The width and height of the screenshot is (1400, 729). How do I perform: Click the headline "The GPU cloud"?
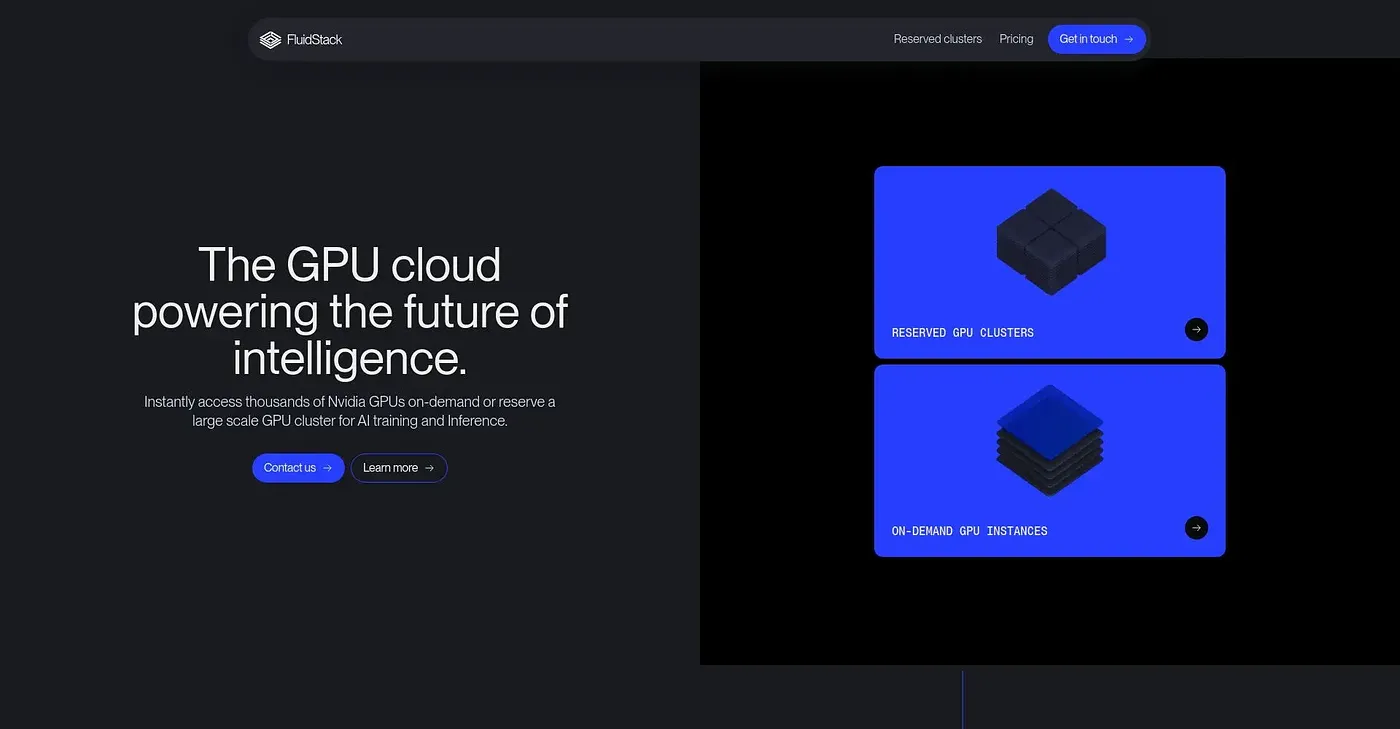(350, 265)
